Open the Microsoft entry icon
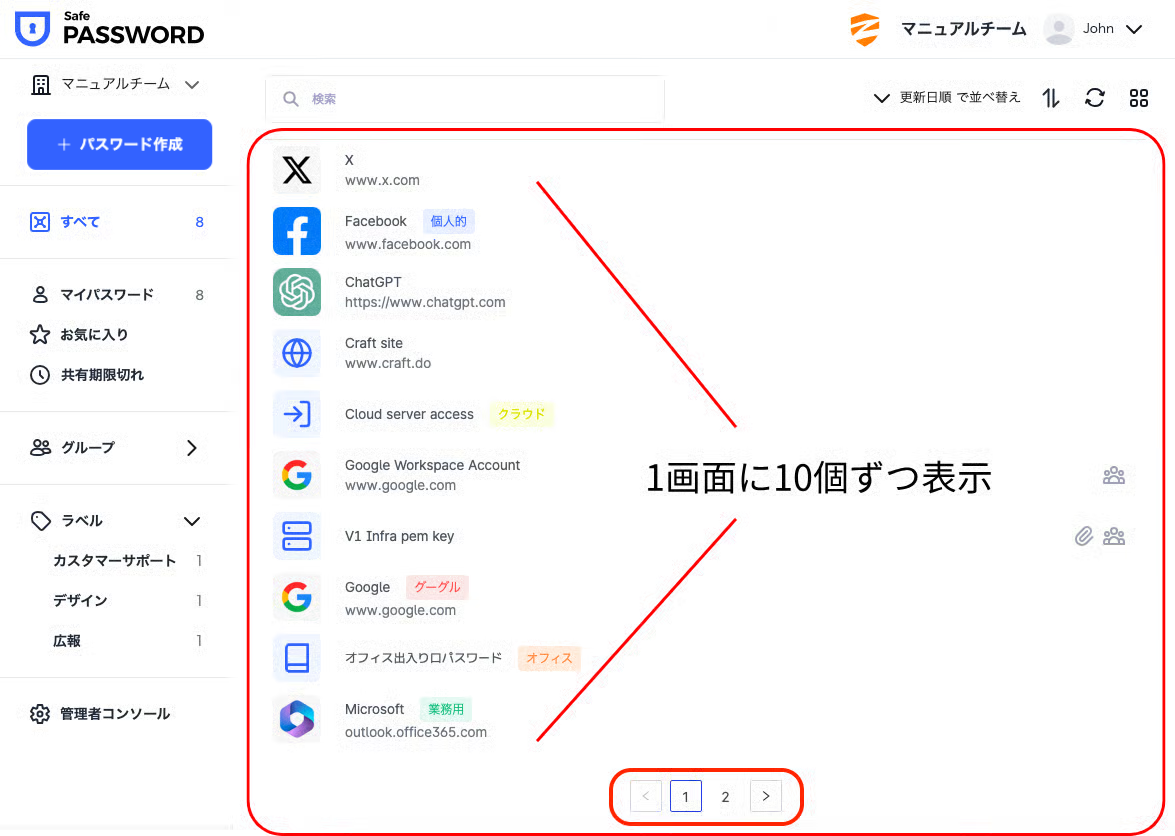 (x=297, y=719)
